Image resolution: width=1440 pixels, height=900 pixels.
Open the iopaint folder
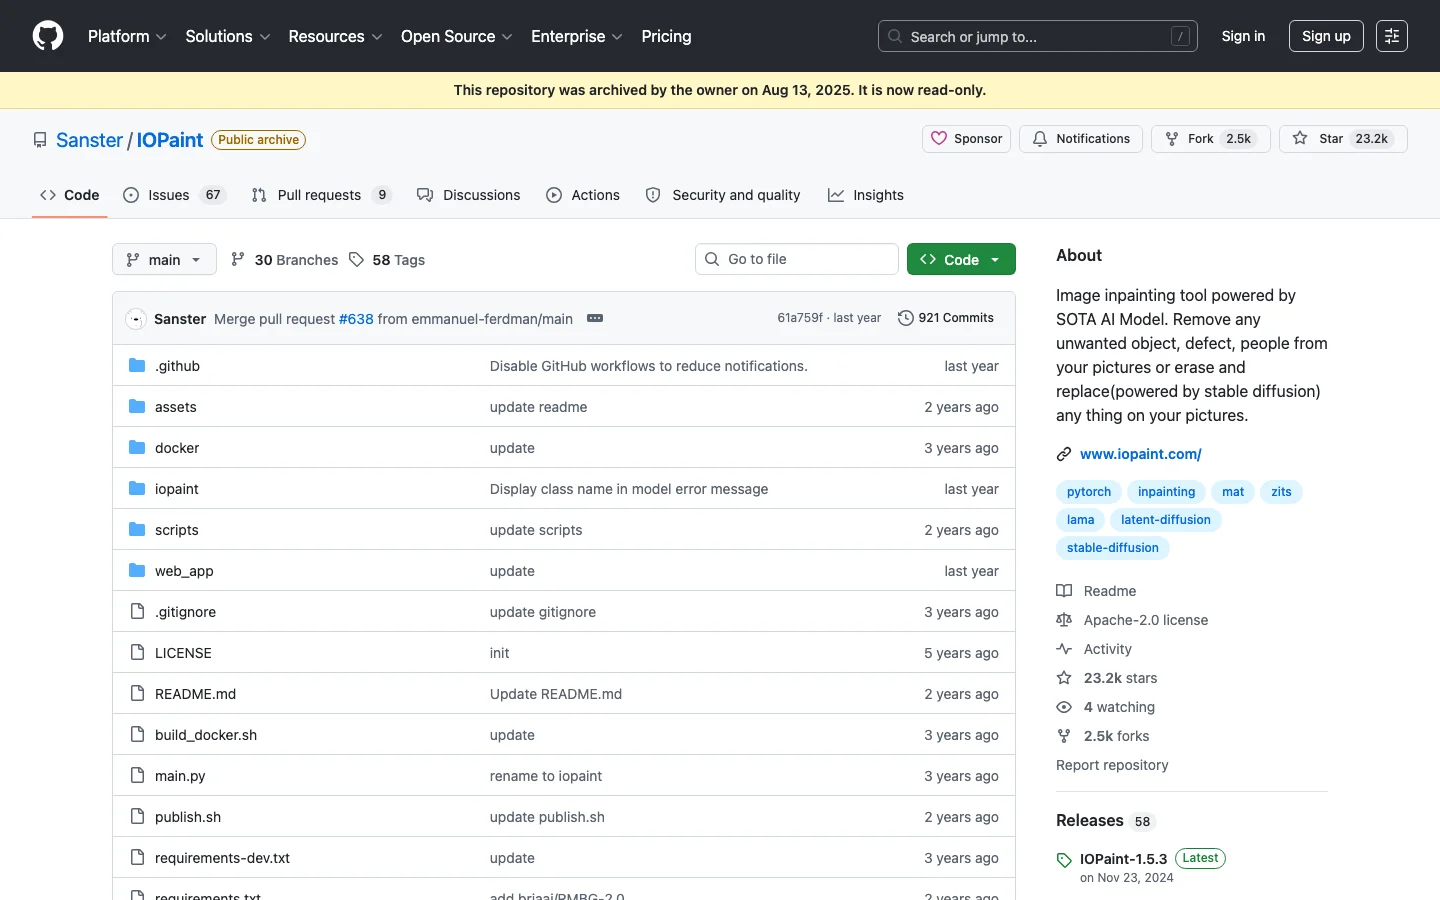pyautogui.click(x=177, y=489)
